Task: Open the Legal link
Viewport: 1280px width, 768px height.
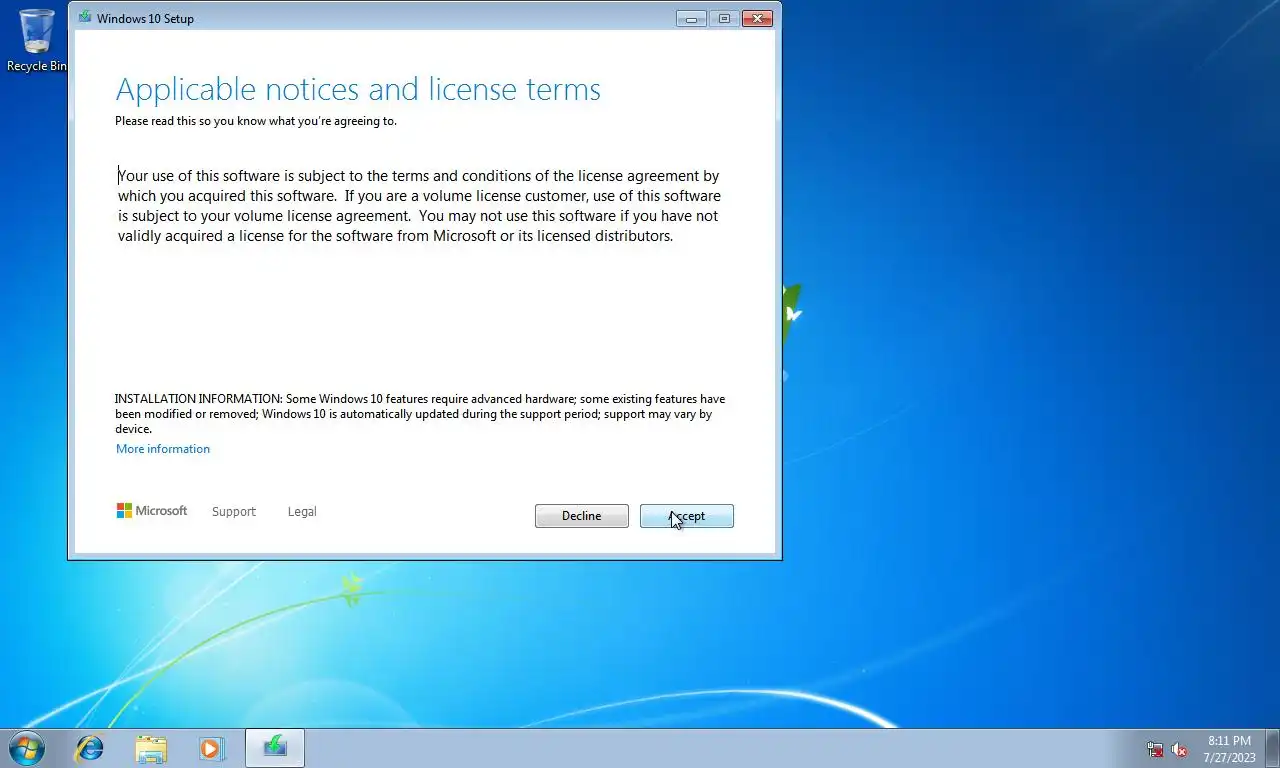Action: [302, 511]
